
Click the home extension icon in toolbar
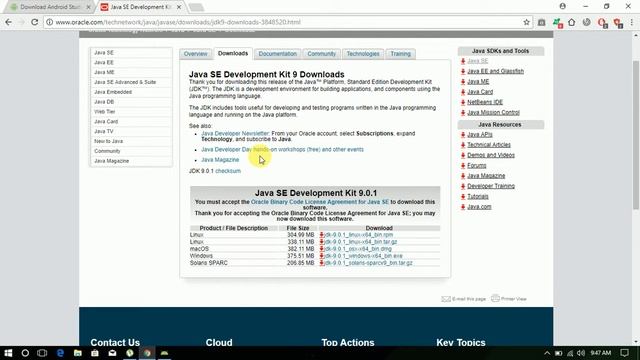click(571, 22)
